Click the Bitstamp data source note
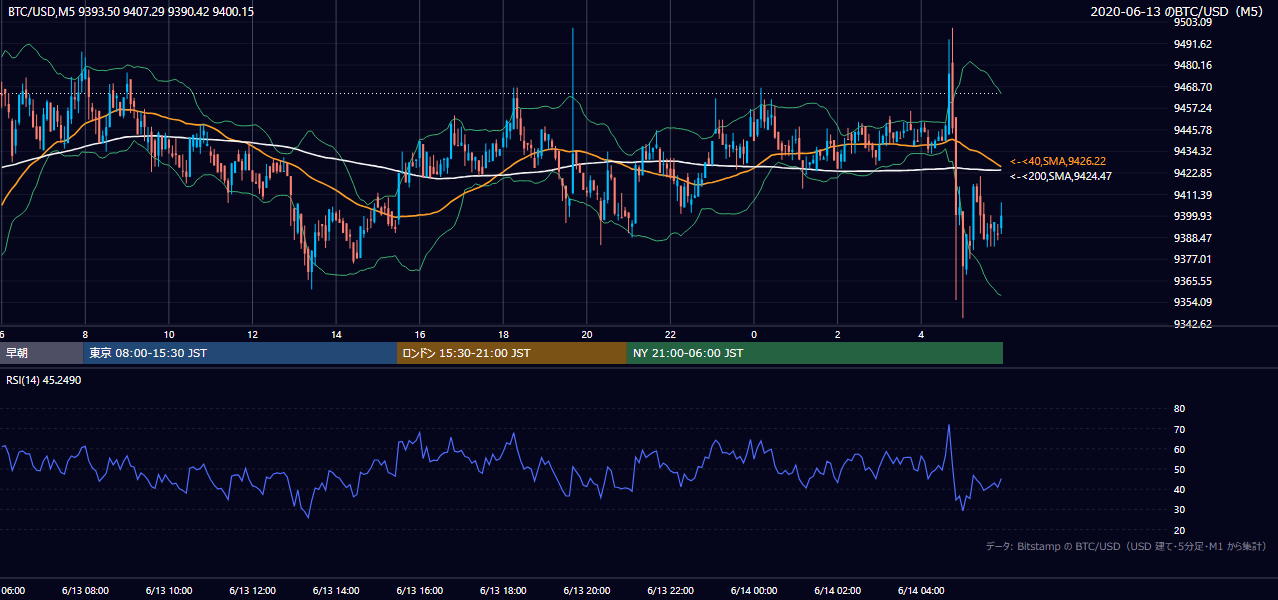 coord(1126,547)
